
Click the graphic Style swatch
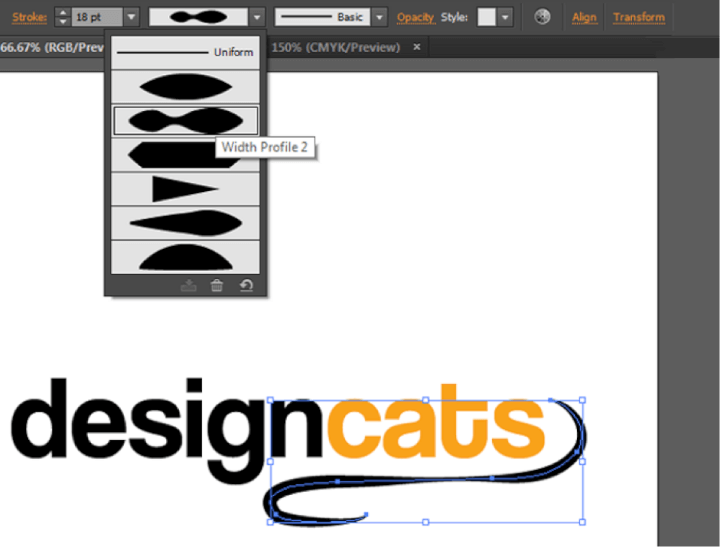coord(487,17)
